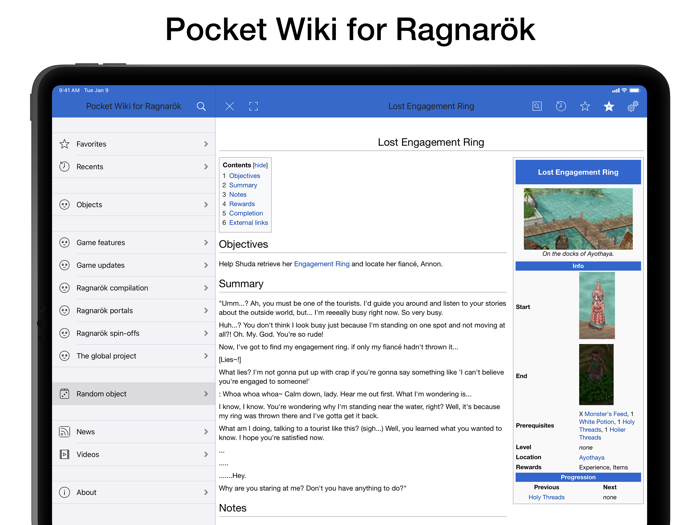Select the Random object menu row
700x525 pixels.
134,394
